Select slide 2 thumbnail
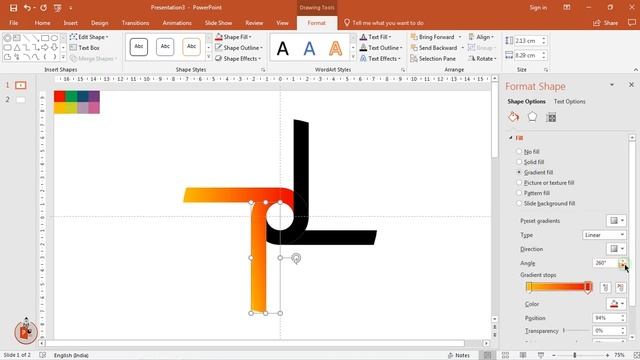Viewport: 640px width, 360px height. pos(20,100)
